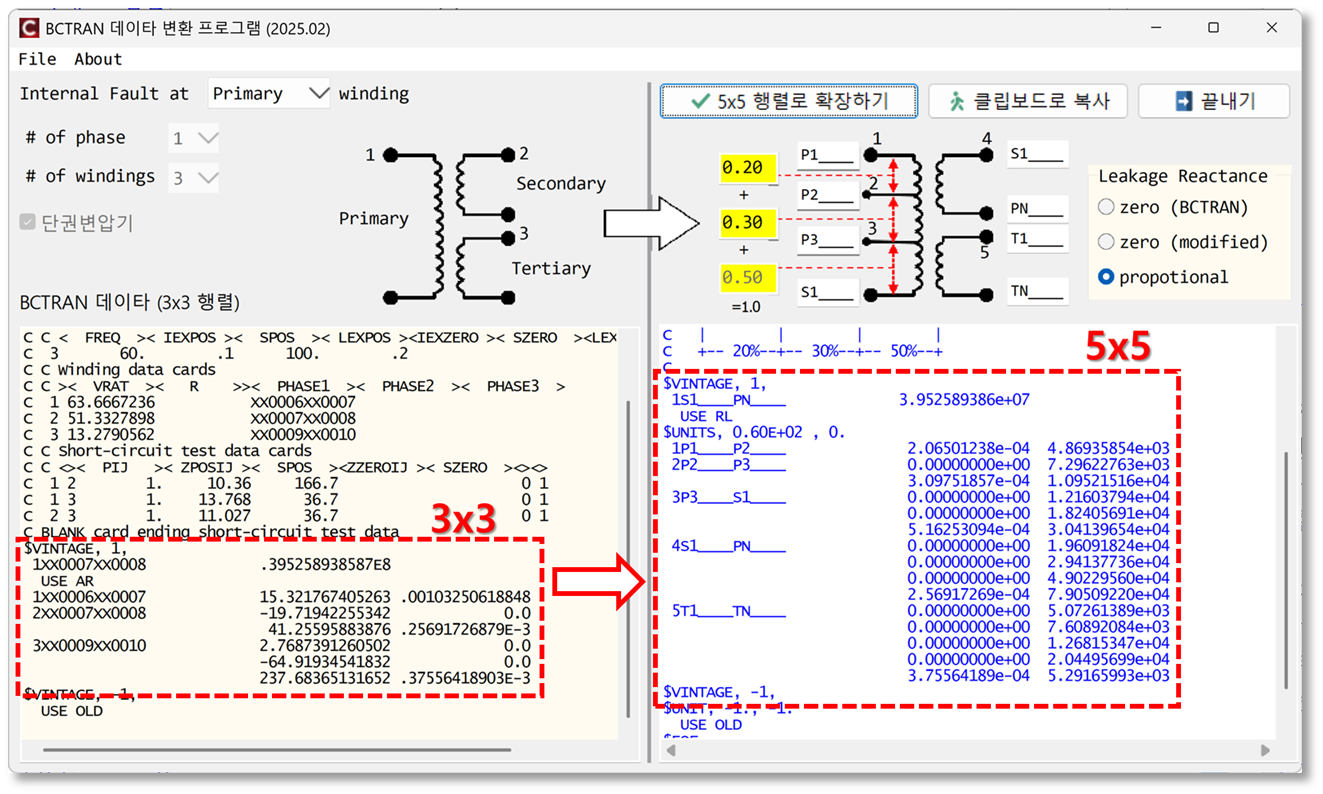Click the S1____ field below the P3 field
The image size is (1323, 794).
[x=828, y=292]
